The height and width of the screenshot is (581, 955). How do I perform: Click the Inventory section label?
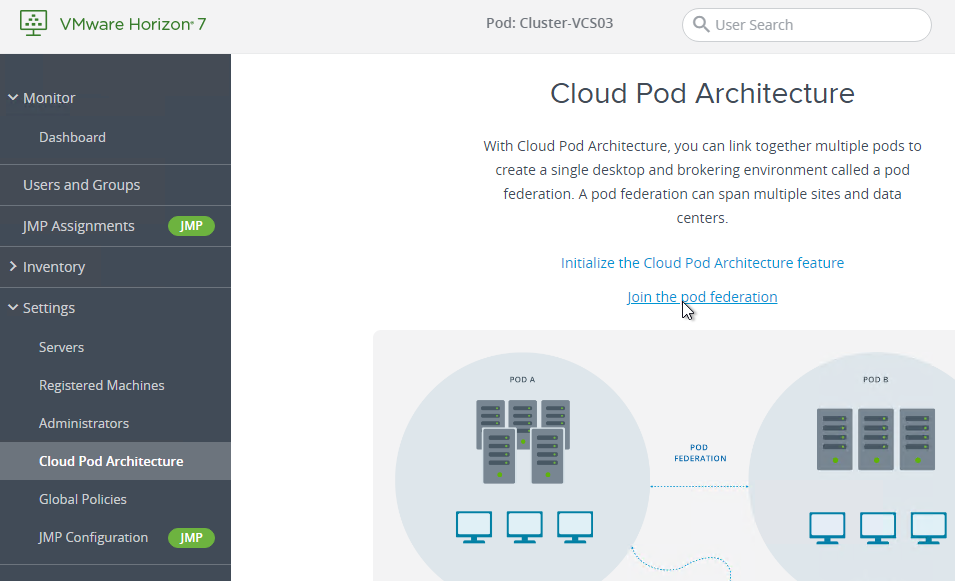pos(54,267)
